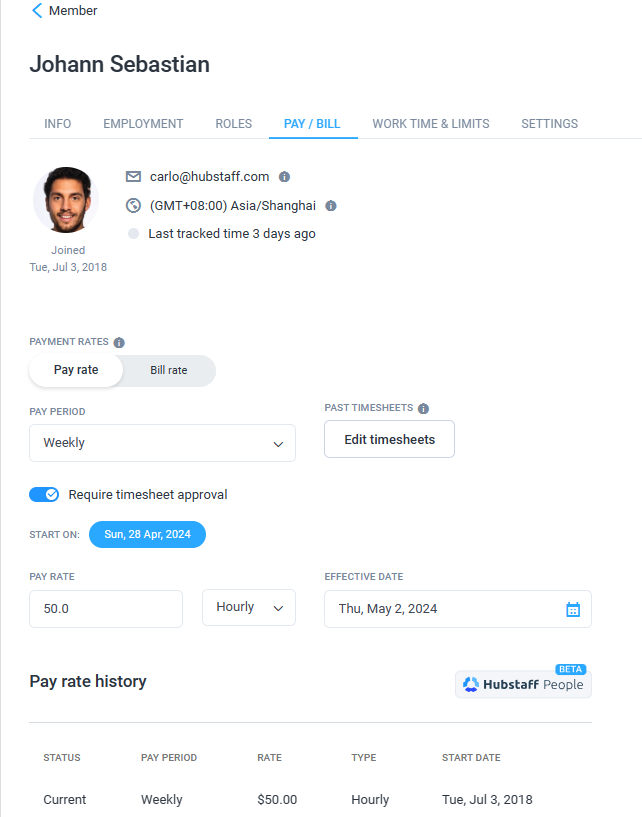Switch to the Bill rate option
The height and width of the screenshot is (817, 642).
169,370
